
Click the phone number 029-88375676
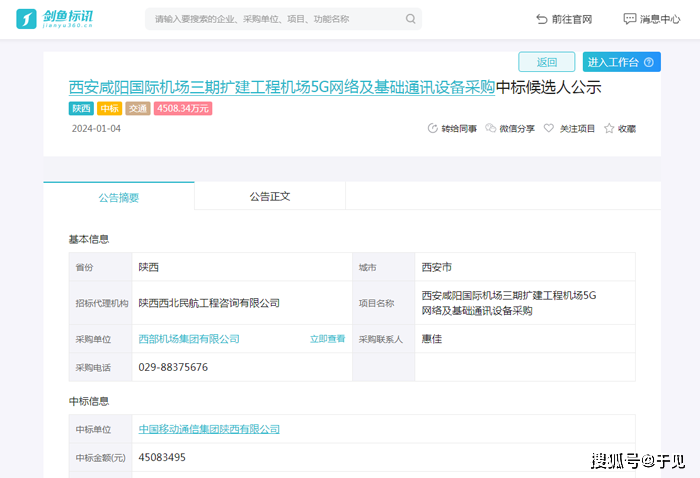tap(173, 367)
